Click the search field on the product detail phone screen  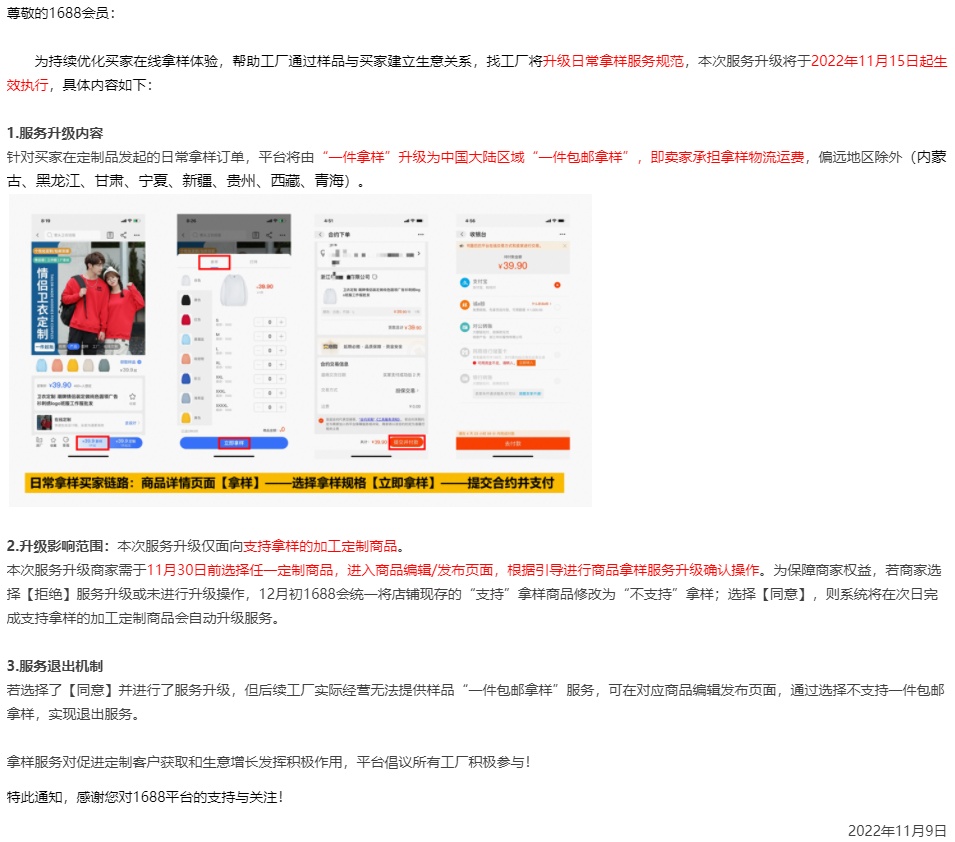72,235
